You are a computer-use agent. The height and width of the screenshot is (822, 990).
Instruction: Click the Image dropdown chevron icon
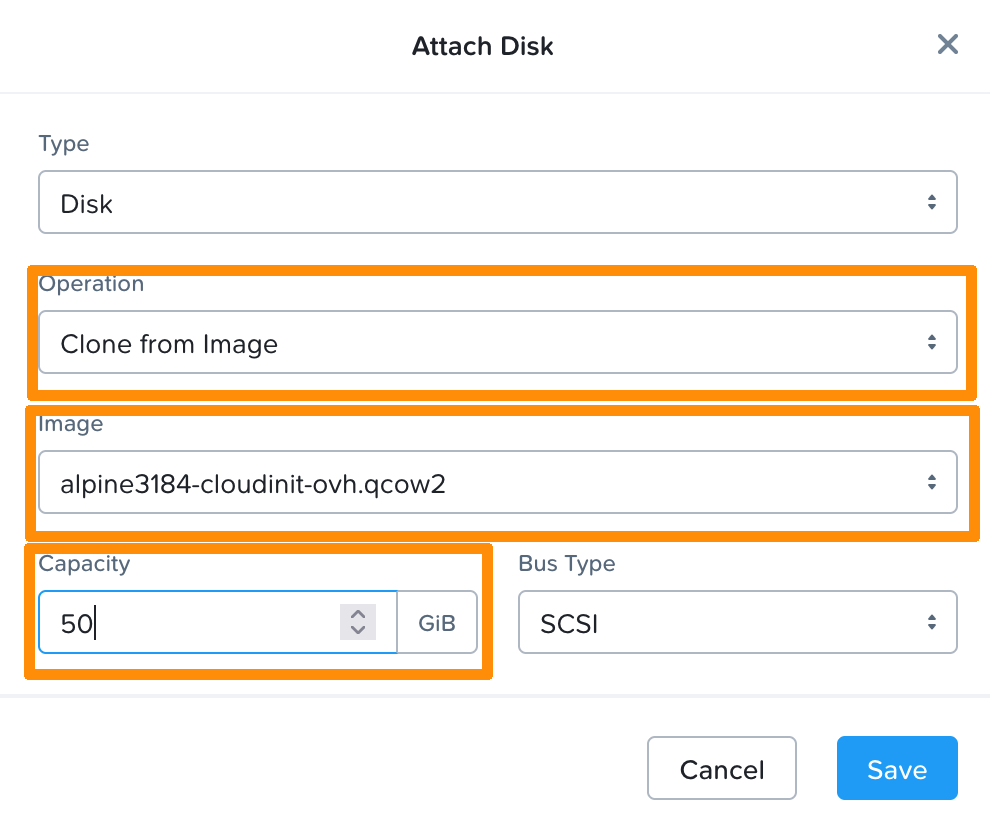pyautogui.click(x=932, y=481)
